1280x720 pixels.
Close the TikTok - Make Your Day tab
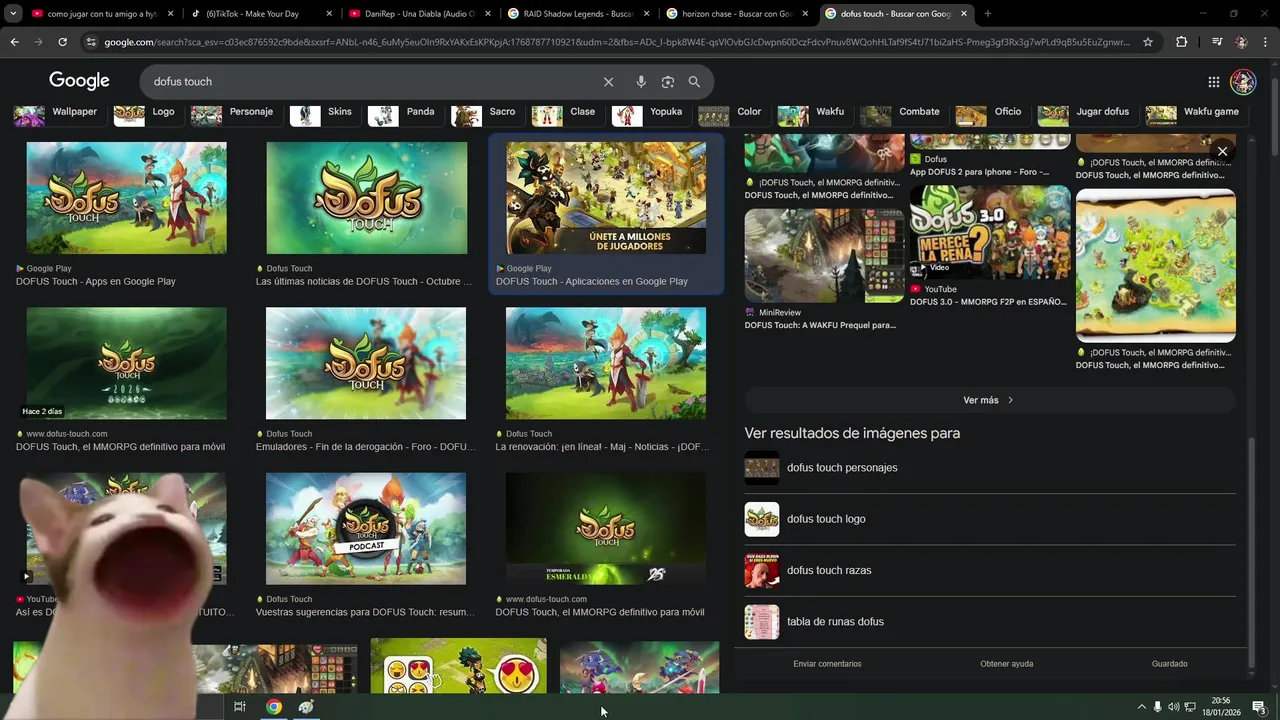click(x=329, y=14)
